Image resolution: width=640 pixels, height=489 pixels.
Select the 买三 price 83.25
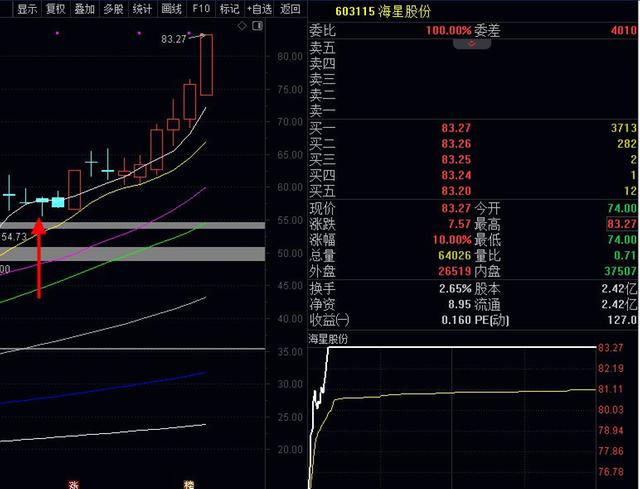point(456,159)
